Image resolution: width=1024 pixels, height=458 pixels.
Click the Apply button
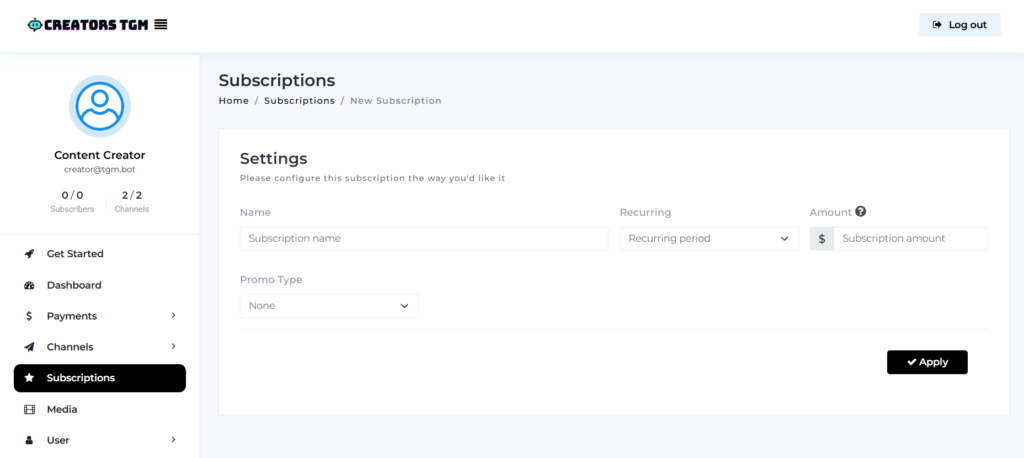[927, 362]
